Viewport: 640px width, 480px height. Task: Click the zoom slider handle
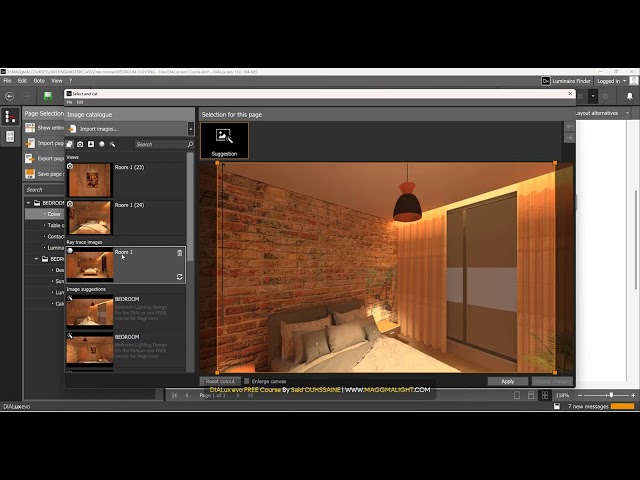click(x=611, y=395)
